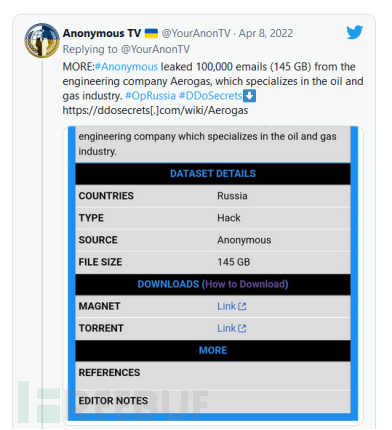
Task: Open the Anonymous TV profile avatar
Action: tap(42, 40)
